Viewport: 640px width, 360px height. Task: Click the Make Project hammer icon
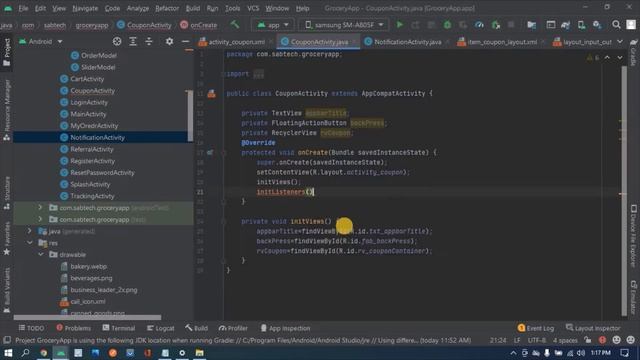tap(235, 24)
